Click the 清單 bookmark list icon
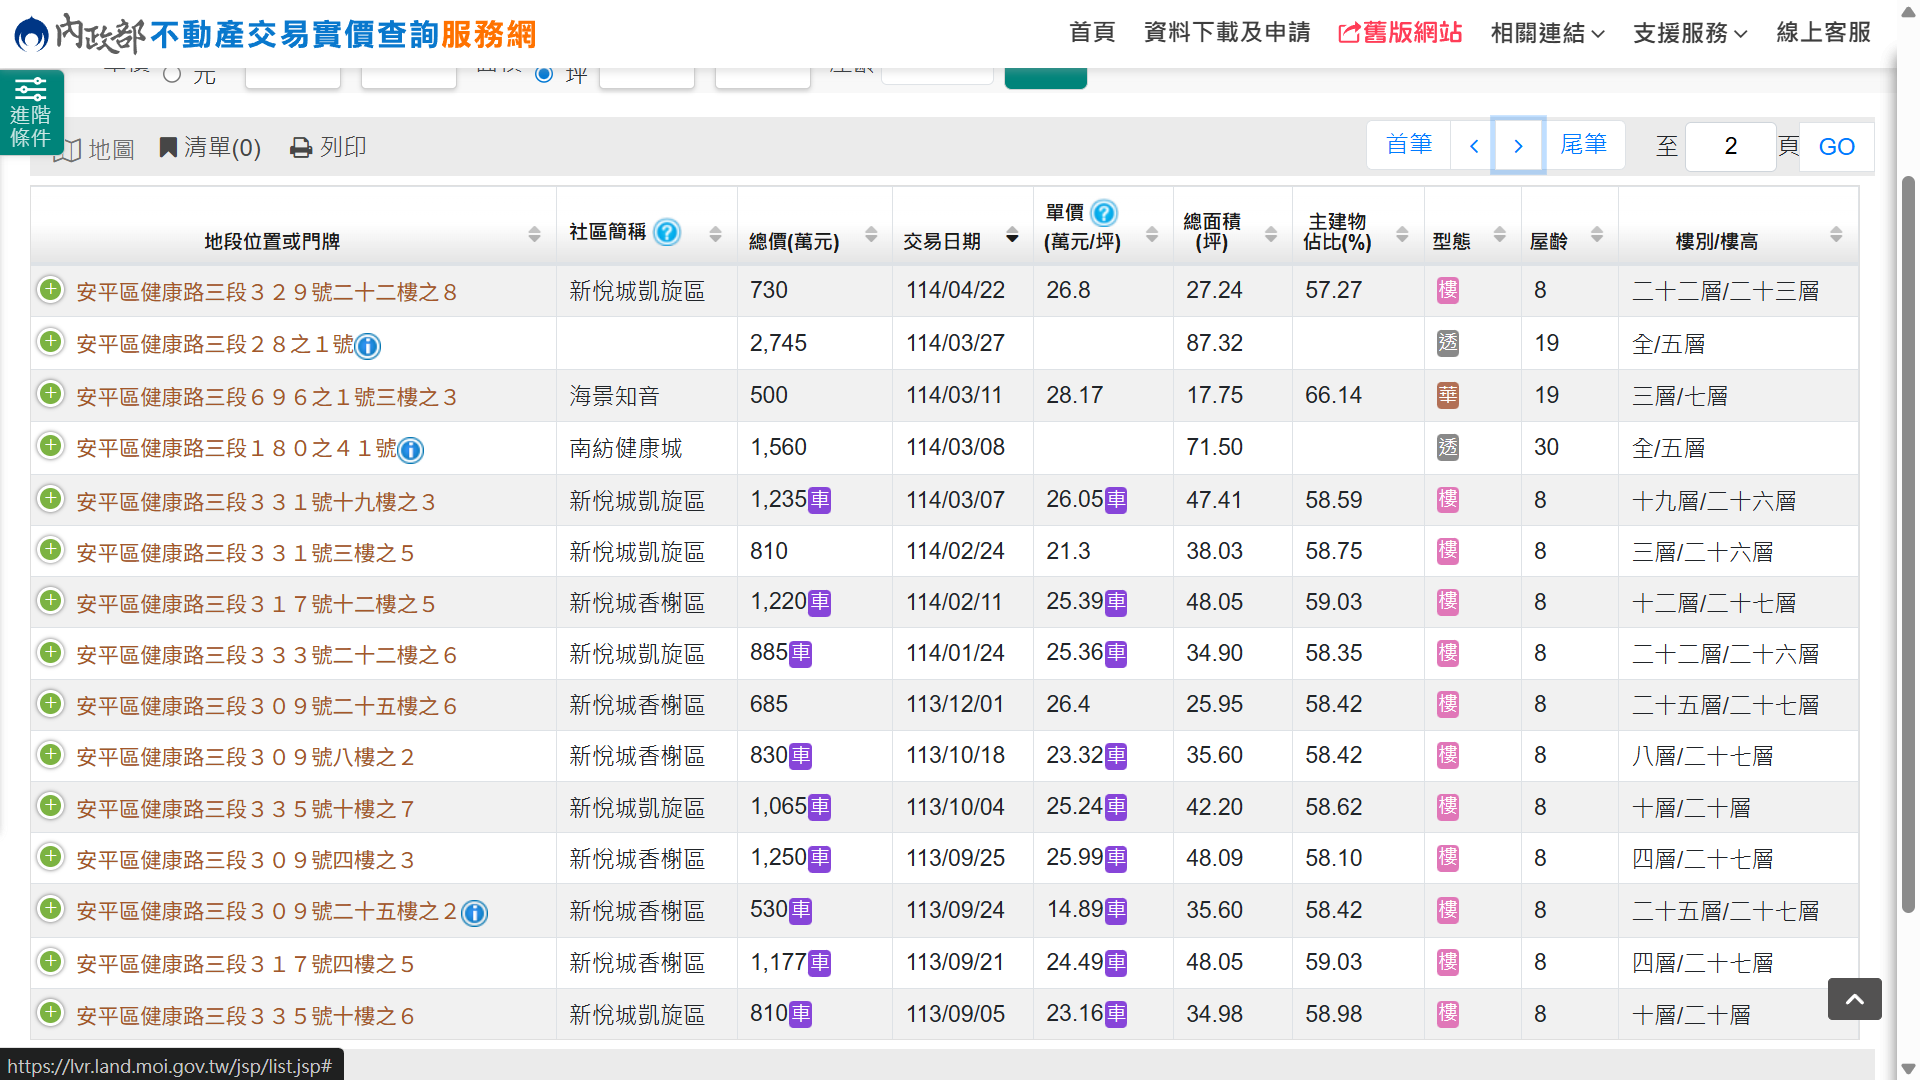 (168, 148)
